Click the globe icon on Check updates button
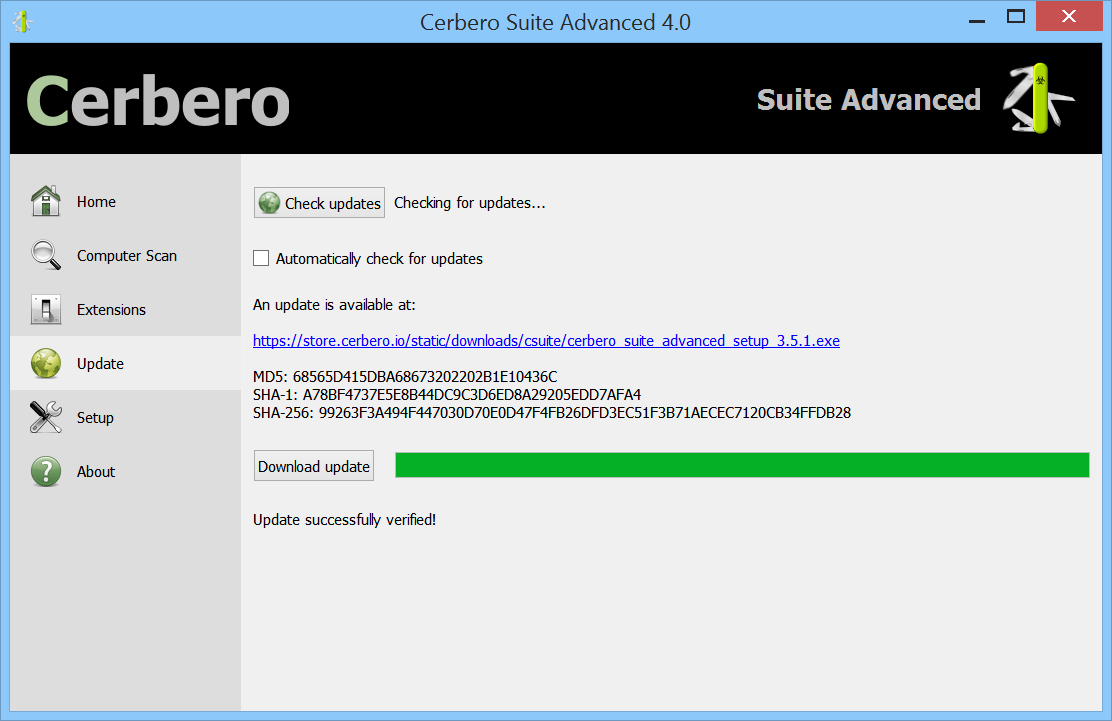 [x=269, y=203]
